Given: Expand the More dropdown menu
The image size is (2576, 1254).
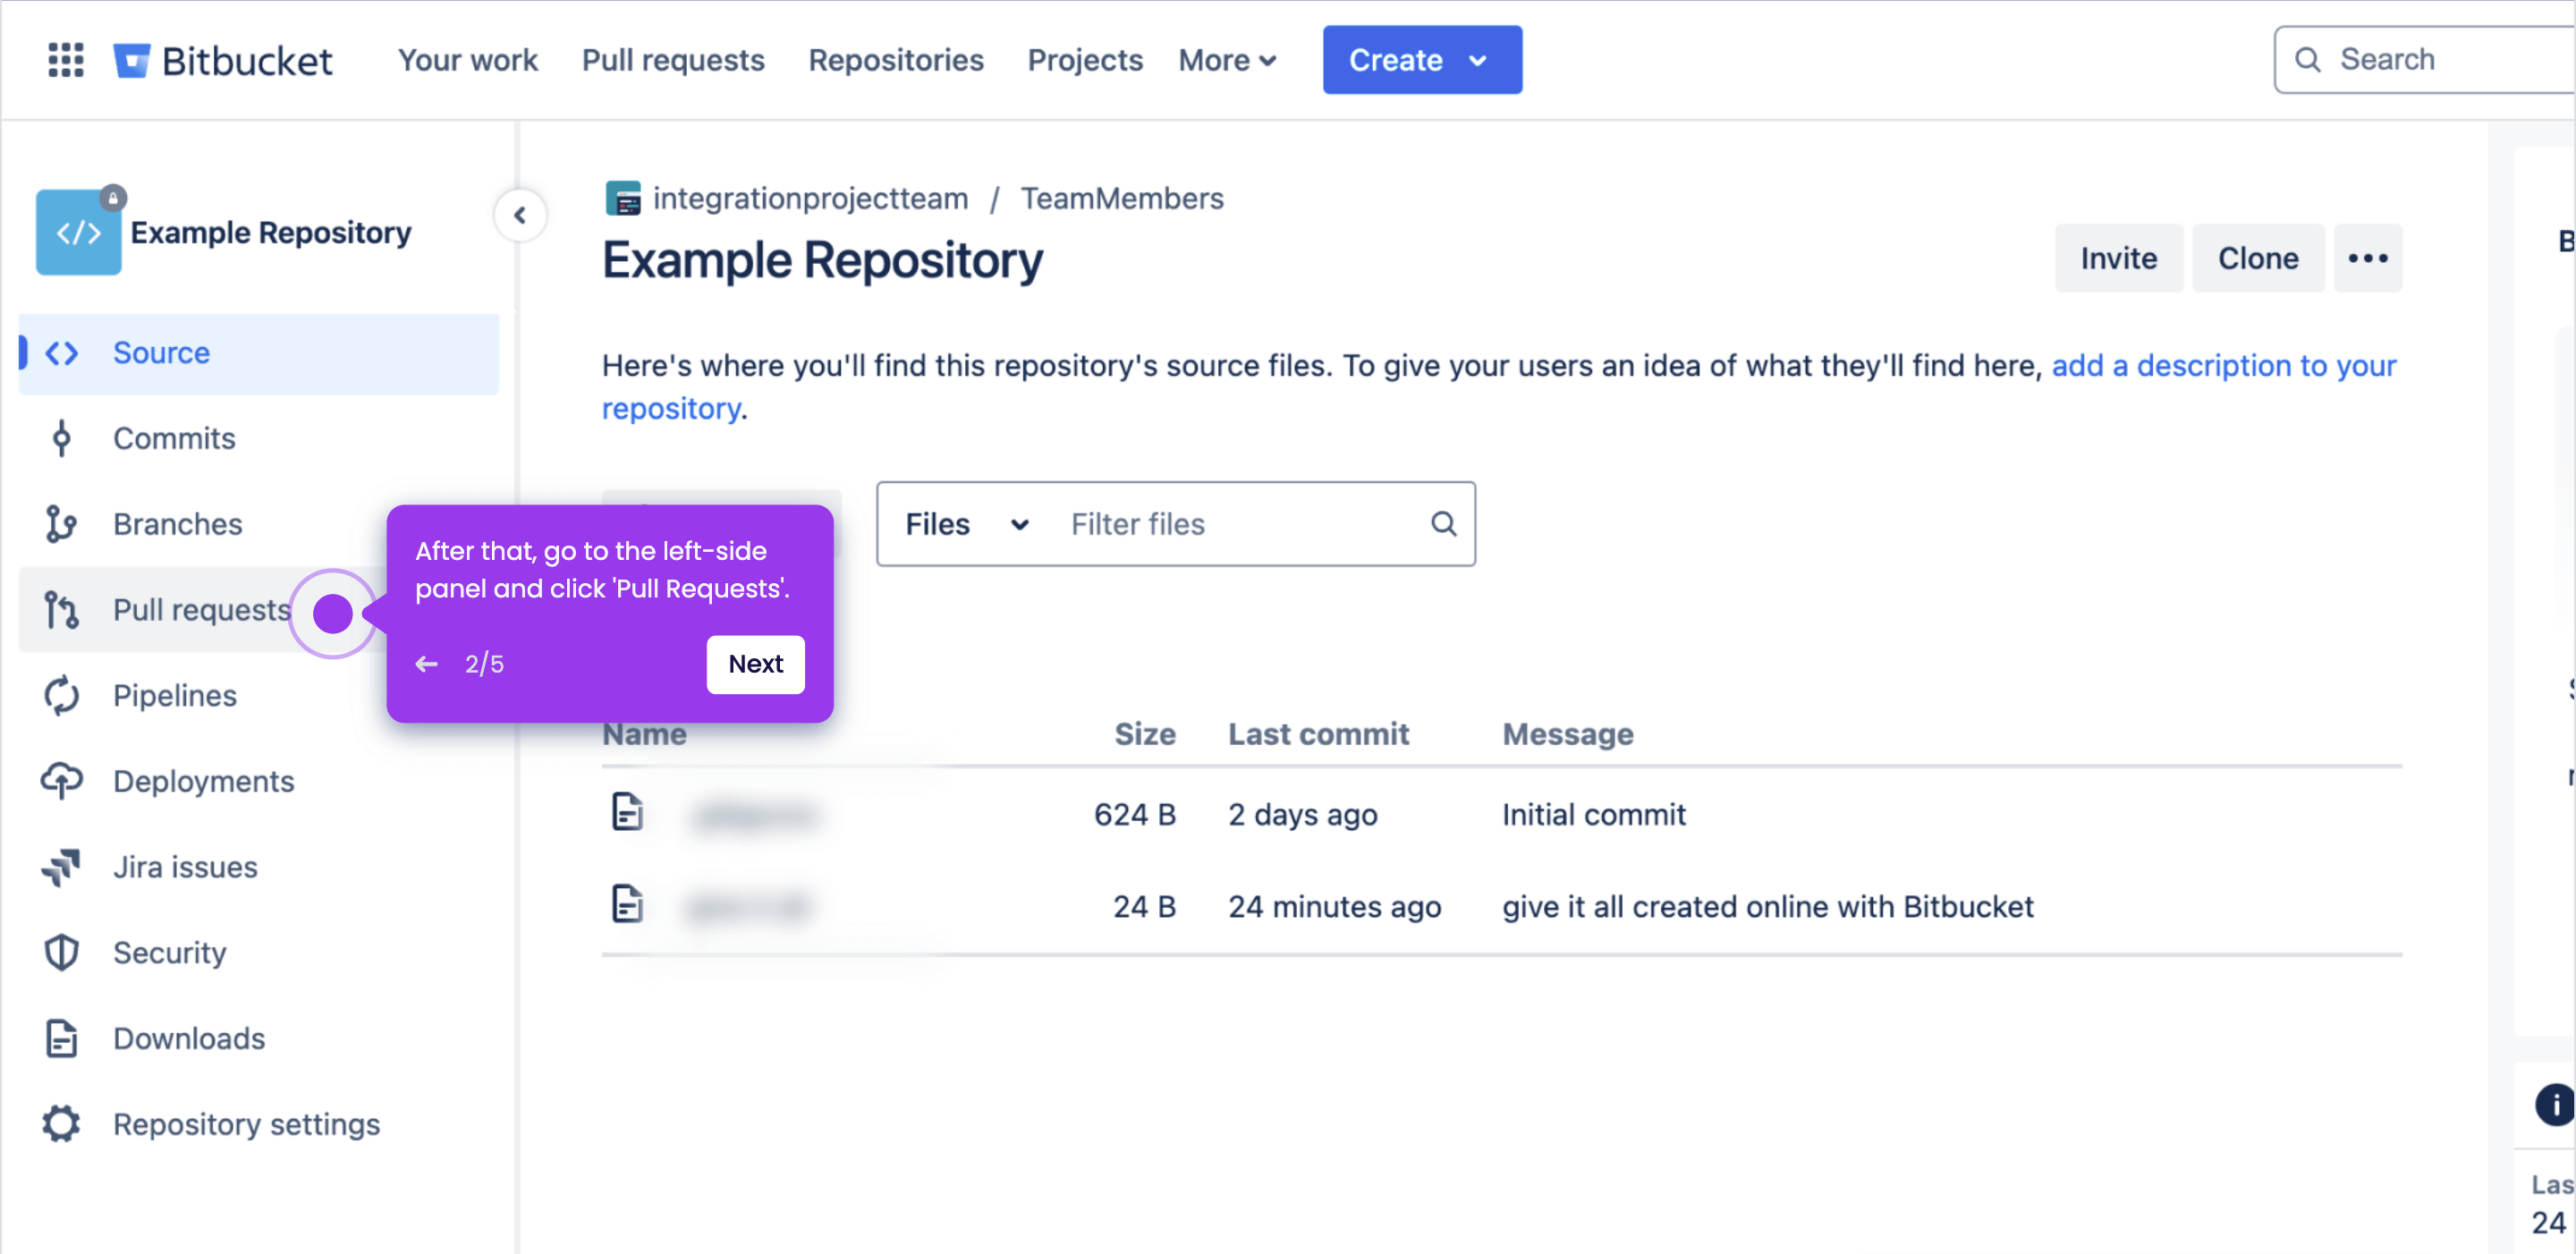Looking at the screenshot, I should pyautogui.click(x=1228, y=60).
